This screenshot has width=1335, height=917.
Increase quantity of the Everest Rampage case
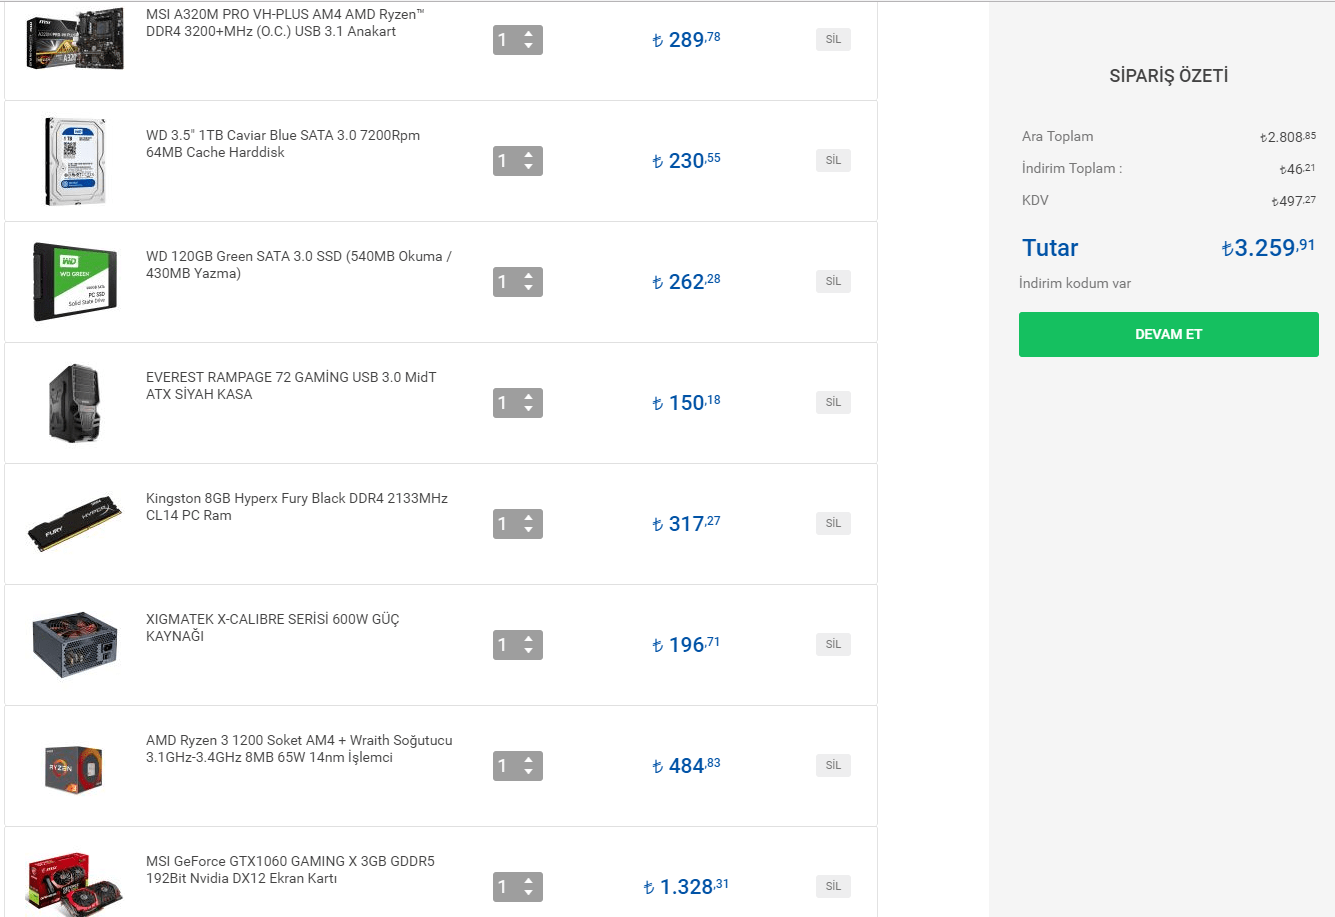click(529, 397)
